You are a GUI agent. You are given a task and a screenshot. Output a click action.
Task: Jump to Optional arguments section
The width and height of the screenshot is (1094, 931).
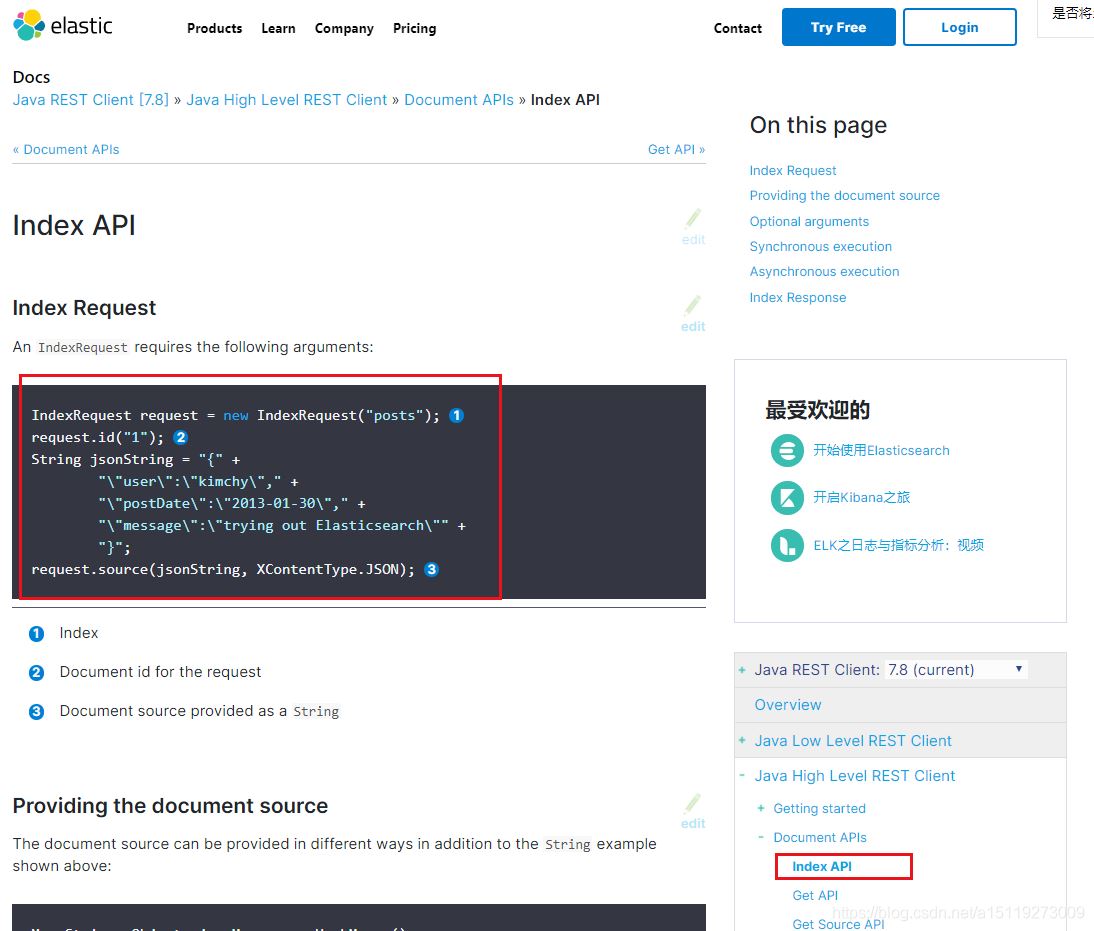click(x=809, y=221)
